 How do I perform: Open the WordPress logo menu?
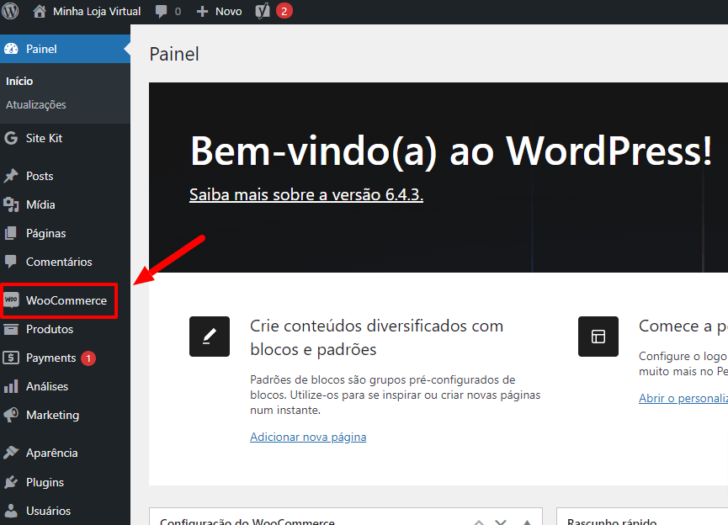tap(10, 11)
